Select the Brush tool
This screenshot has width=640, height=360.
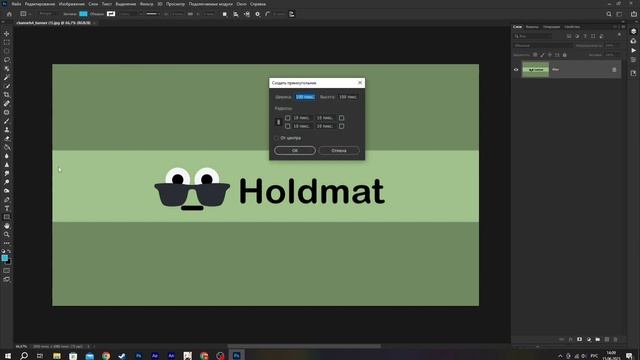coord(7,121)
